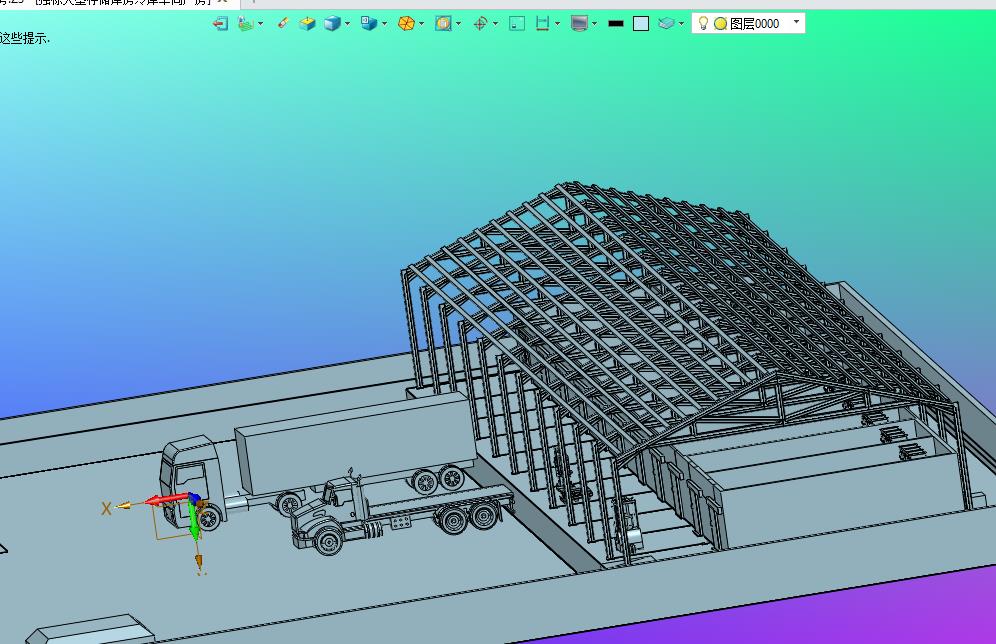Select the open document tab title
This screenshot has width=996, height=644.
pos(105,3)
